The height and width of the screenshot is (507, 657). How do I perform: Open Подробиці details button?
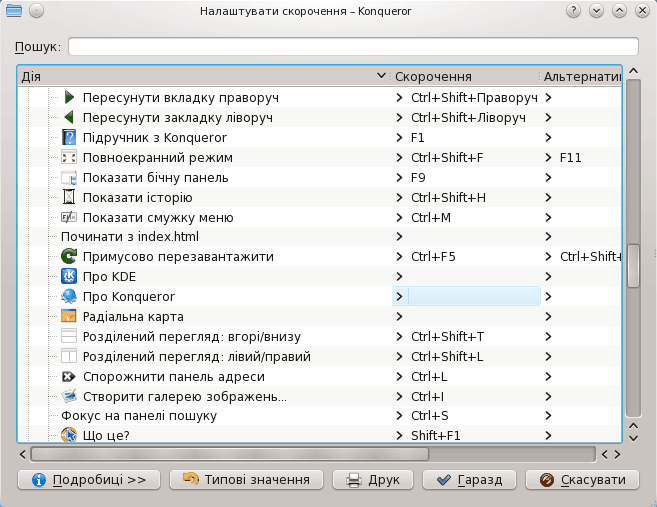pyautogui.click(x=89, y=480)
